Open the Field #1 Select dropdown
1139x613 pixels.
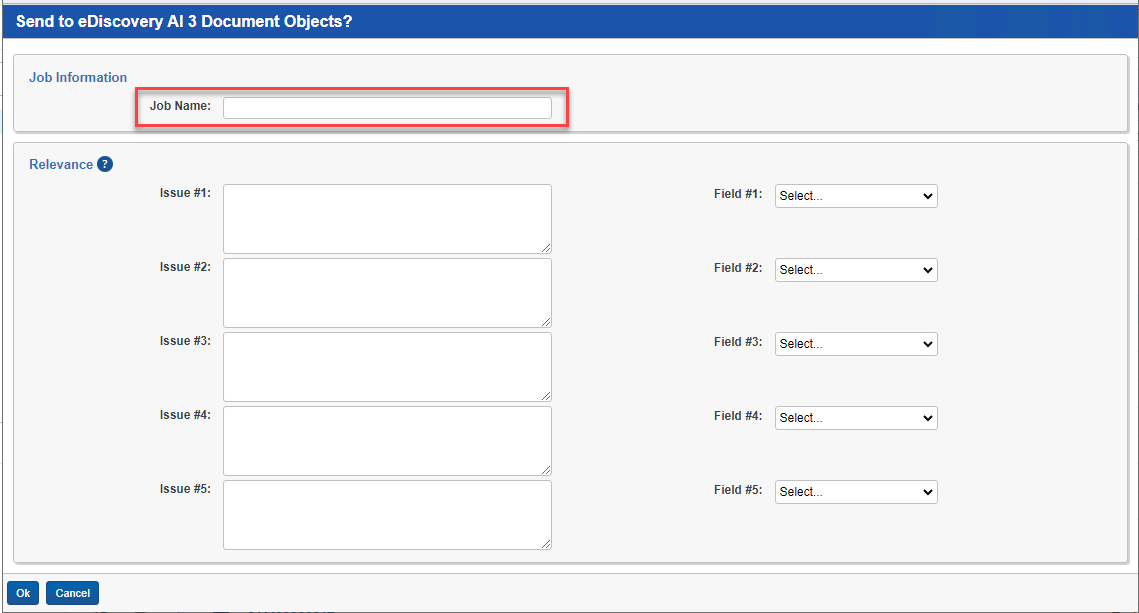coord(856,196)
